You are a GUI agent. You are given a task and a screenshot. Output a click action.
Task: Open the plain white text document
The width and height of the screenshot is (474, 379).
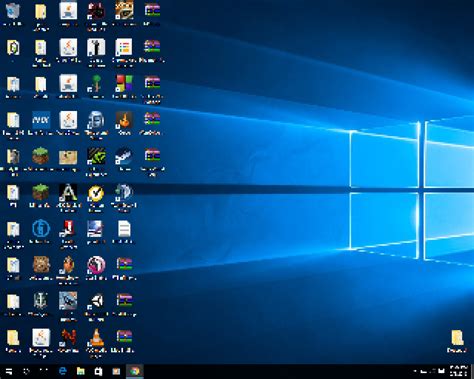[124, 229]
